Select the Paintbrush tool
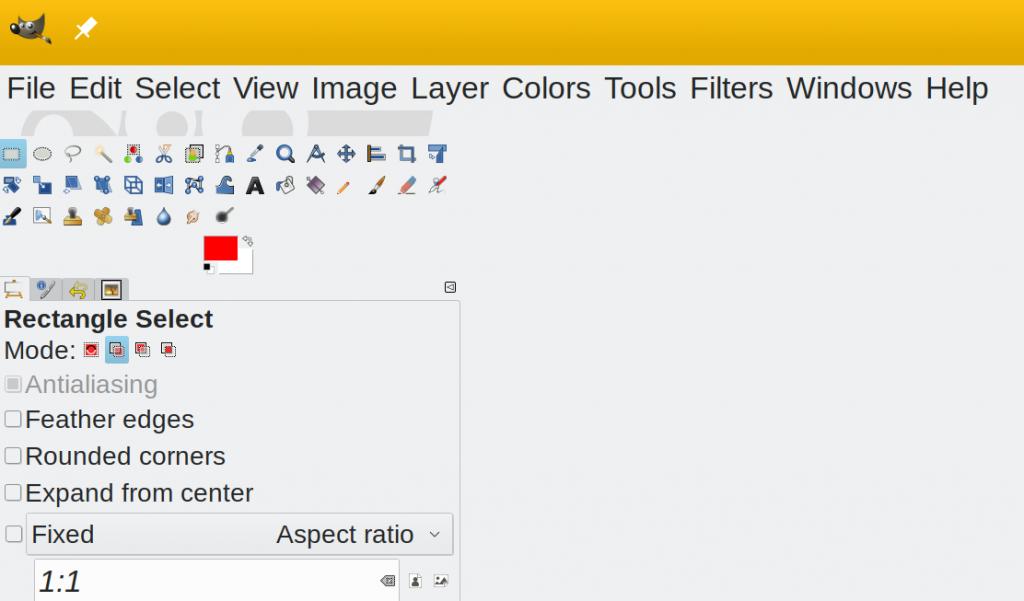 click(376, 185)
